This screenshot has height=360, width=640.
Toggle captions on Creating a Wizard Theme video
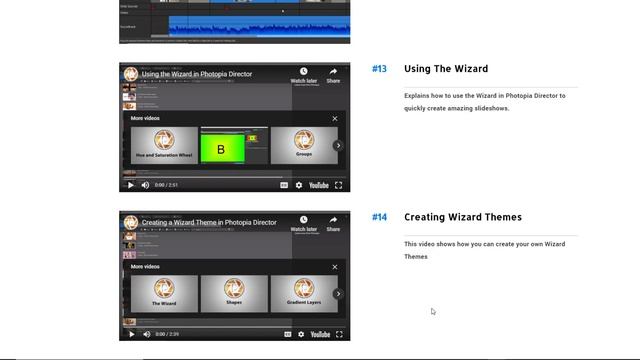click(288, 334)
